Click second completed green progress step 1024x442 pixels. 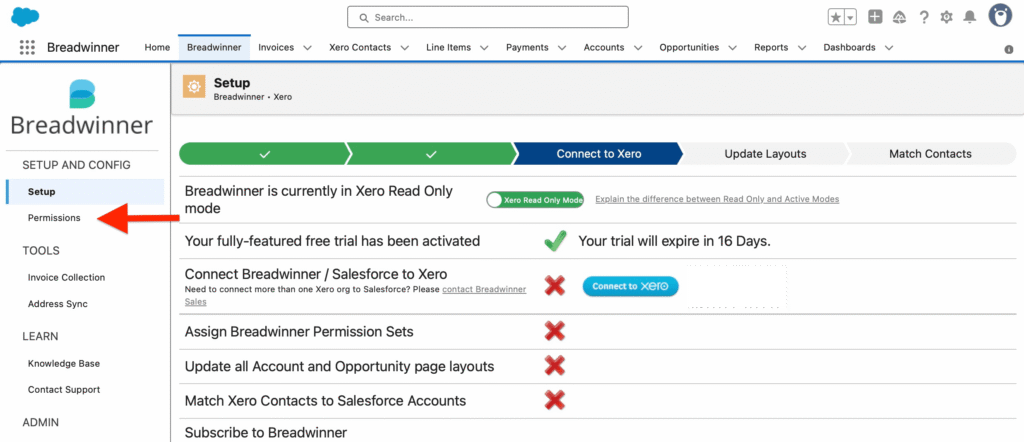pyautogui.click(x=431, y=154)
